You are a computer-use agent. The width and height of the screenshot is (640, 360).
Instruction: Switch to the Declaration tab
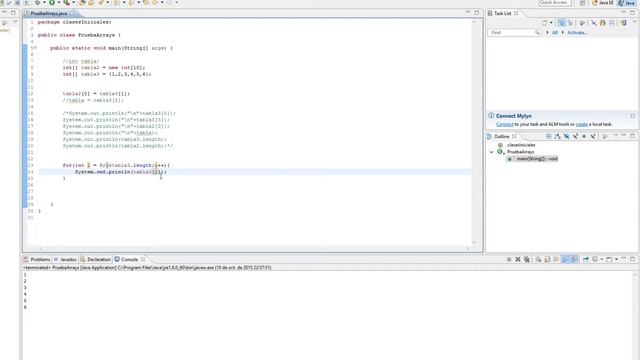point(96,260)
